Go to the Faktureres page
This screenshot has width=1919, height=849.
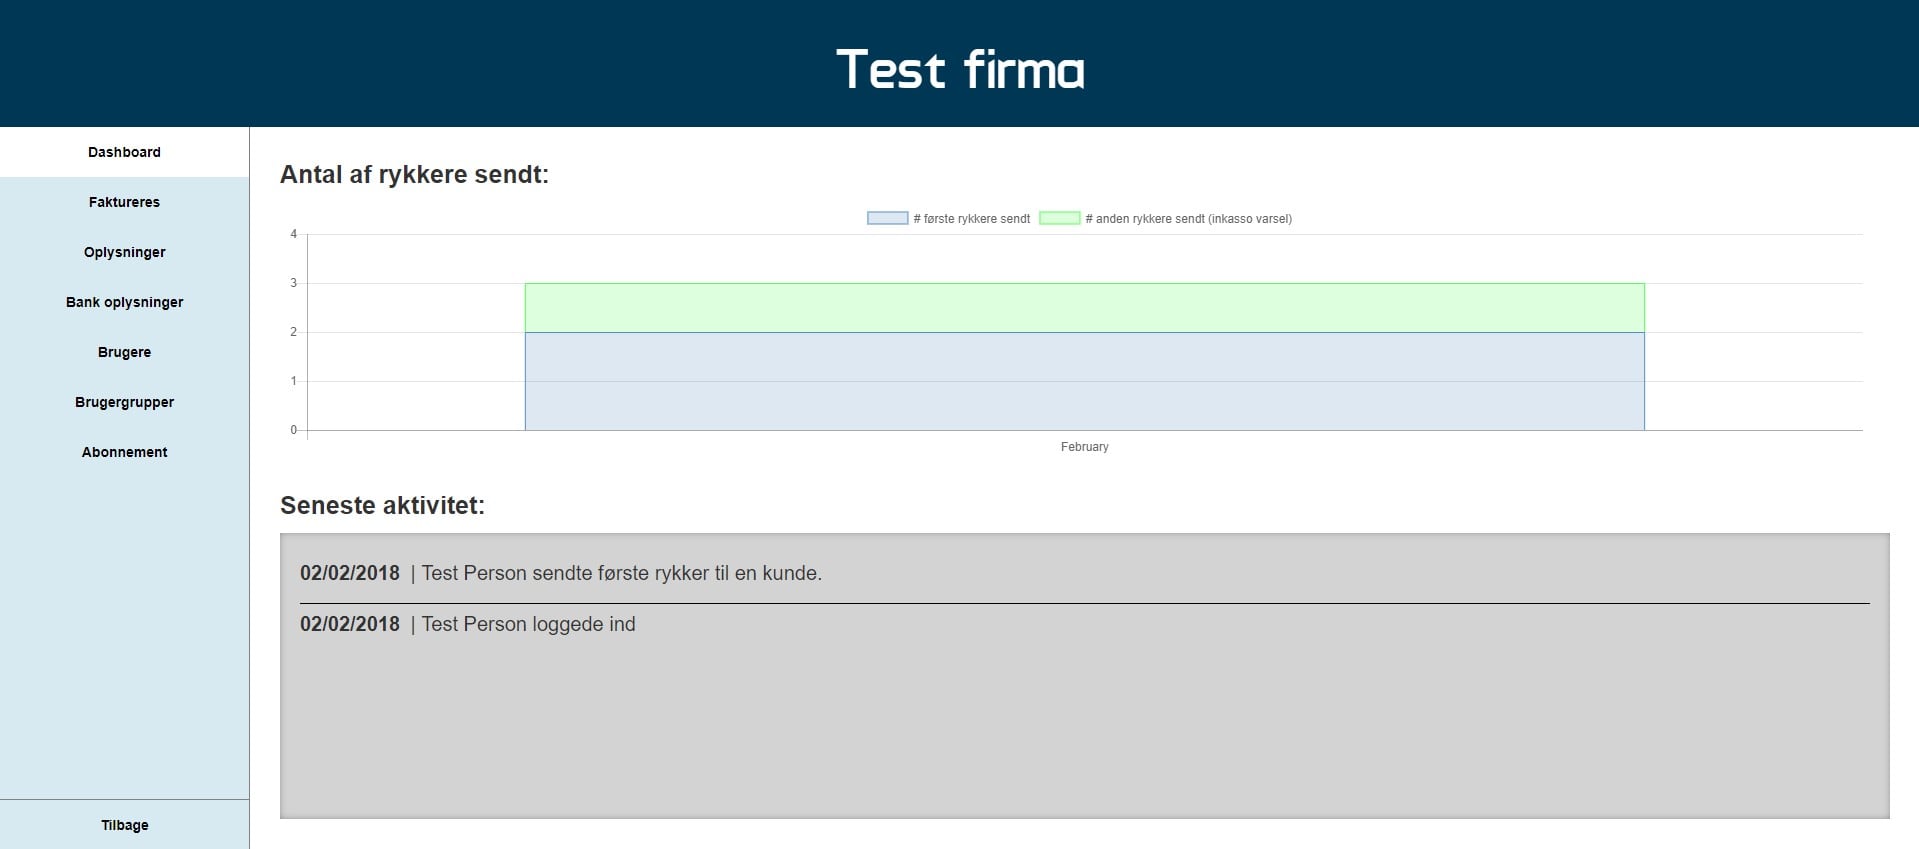[124, 202]
